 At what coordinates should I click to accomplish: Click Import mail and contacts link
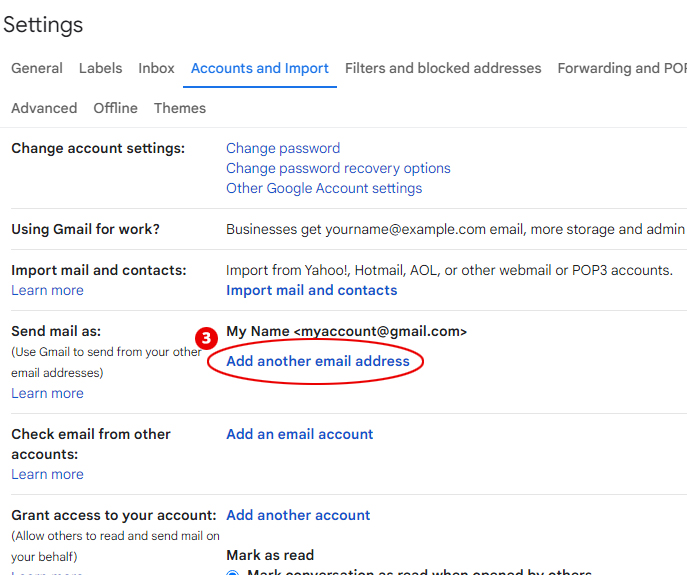point(311,290)
